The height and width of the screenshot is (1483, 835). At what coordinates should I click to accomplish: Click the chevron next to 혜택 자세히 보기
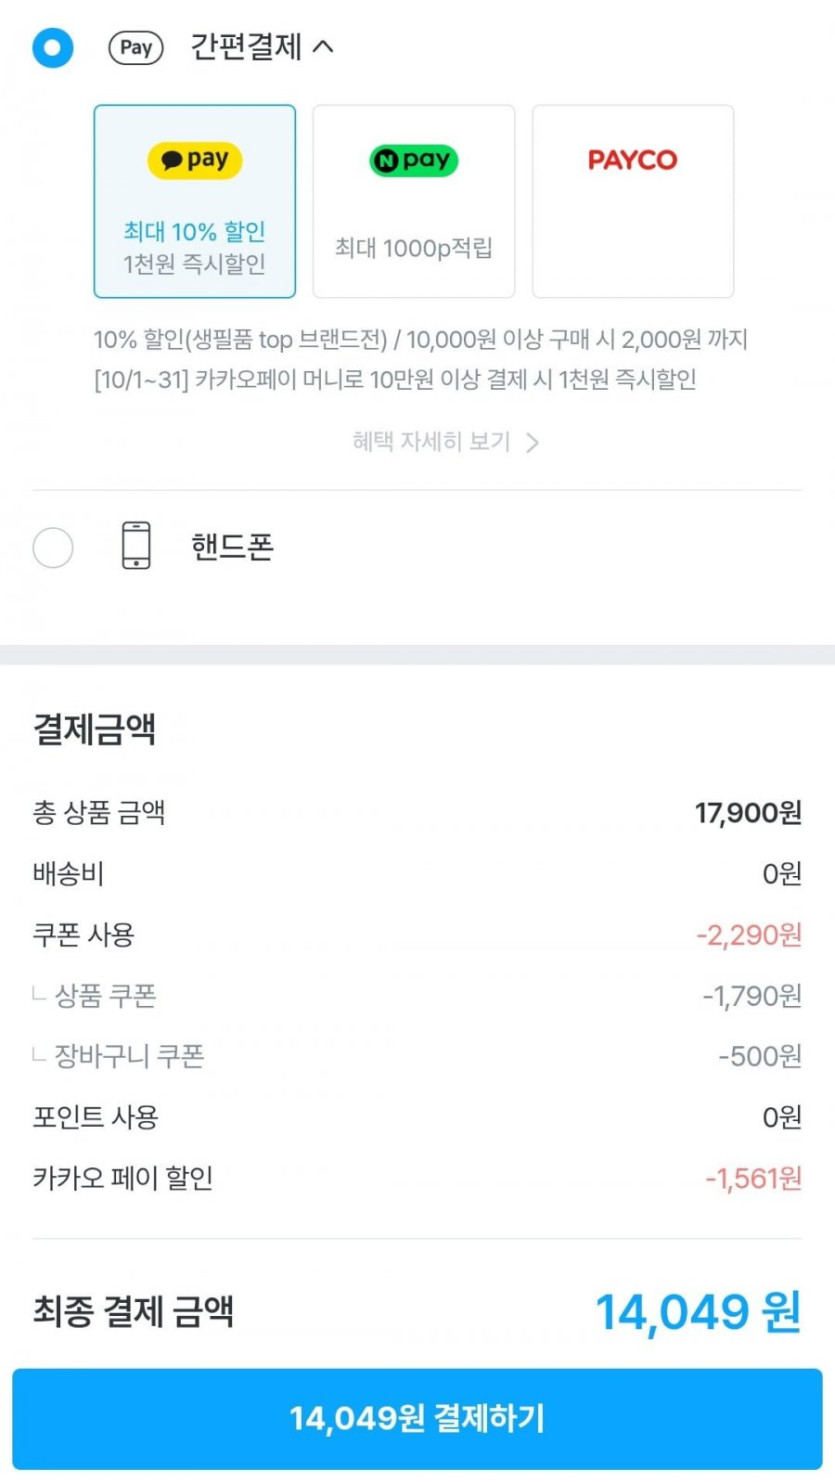click(533, 443)
